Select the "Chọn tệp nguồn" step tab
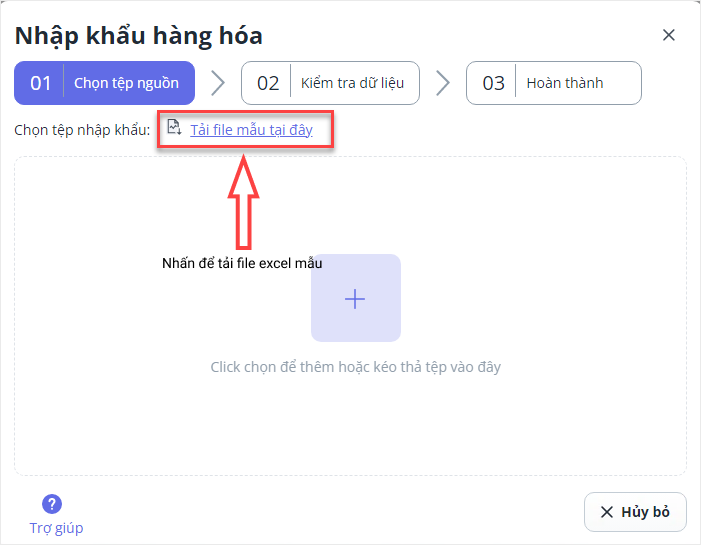 pos(126,83)
